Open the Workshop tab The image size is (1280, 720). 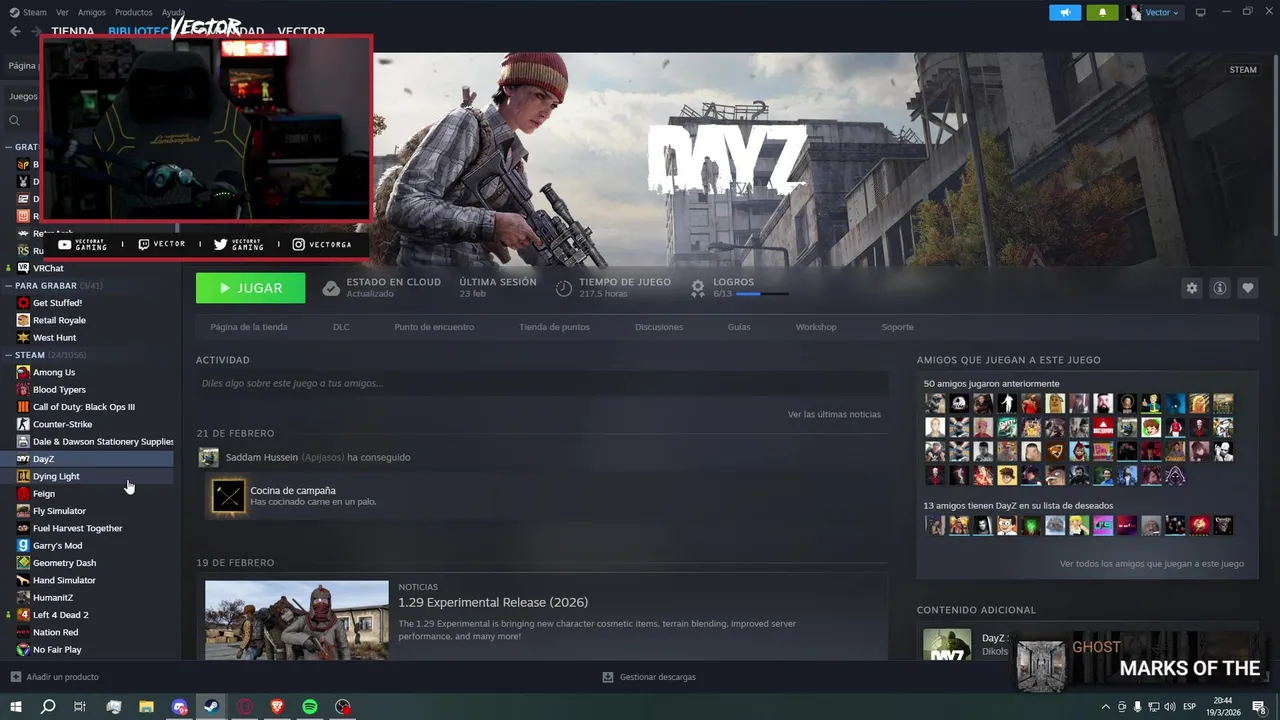[816, 327]
